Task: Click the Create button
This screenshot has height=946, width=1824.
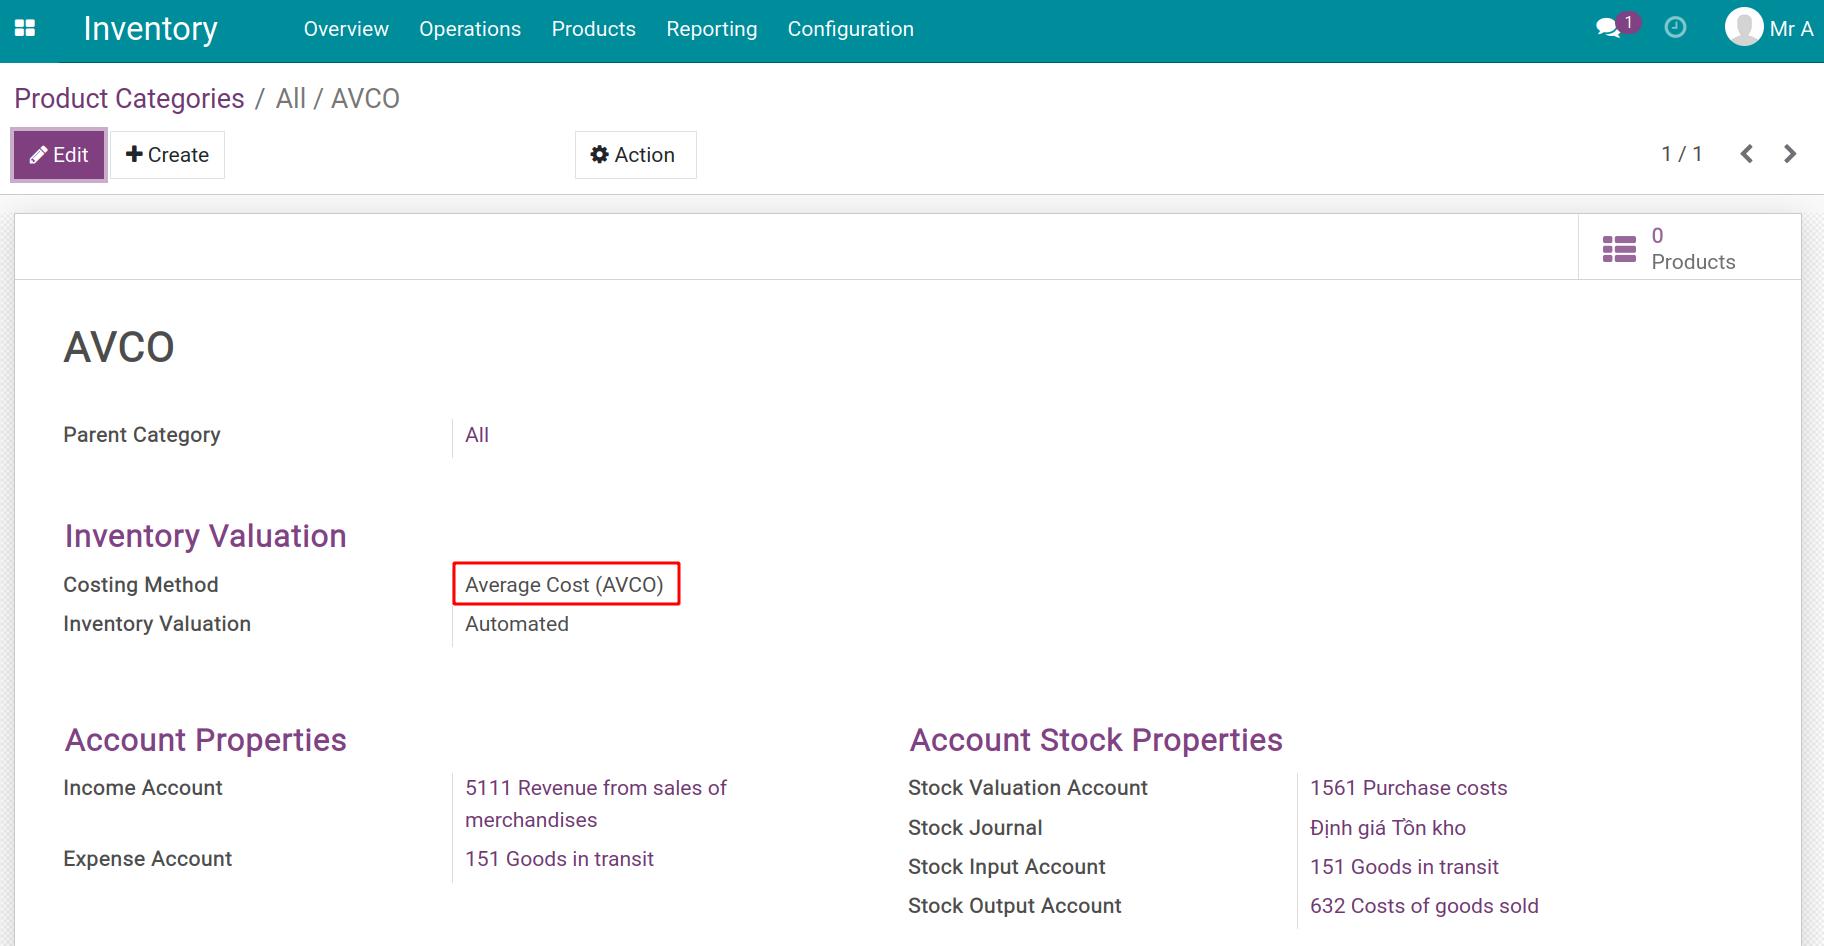Action: click(x=167, y=155)
